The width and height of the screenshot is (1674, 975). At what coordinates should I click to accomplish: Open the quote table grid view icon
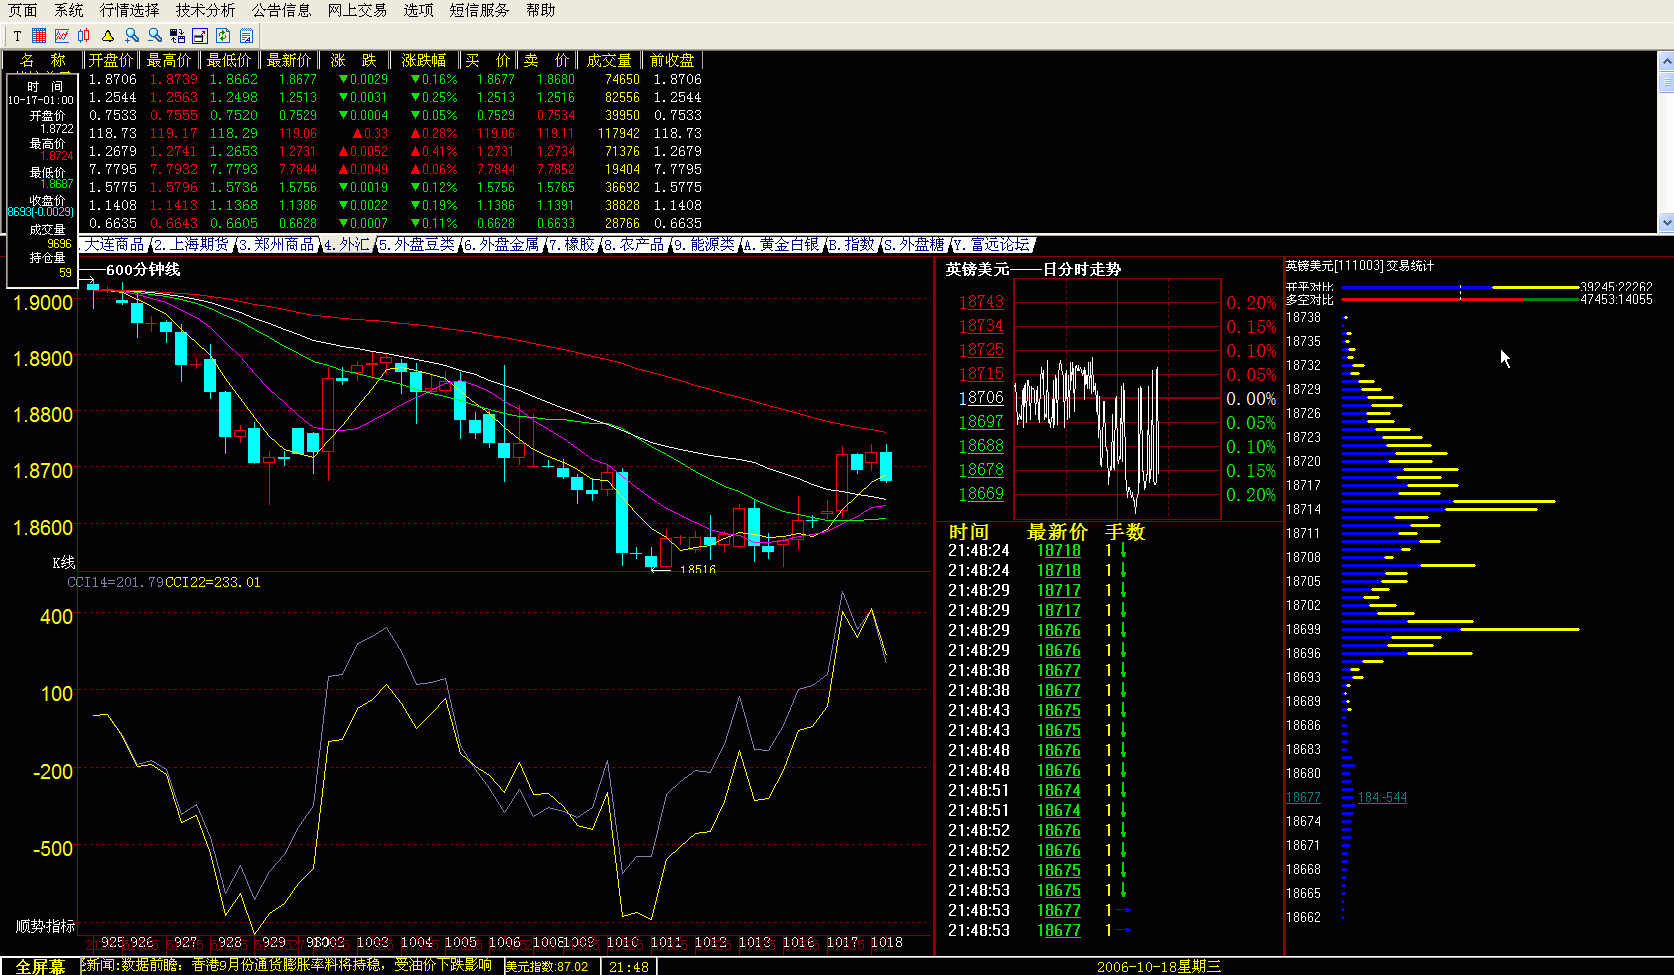click(39, 36)
